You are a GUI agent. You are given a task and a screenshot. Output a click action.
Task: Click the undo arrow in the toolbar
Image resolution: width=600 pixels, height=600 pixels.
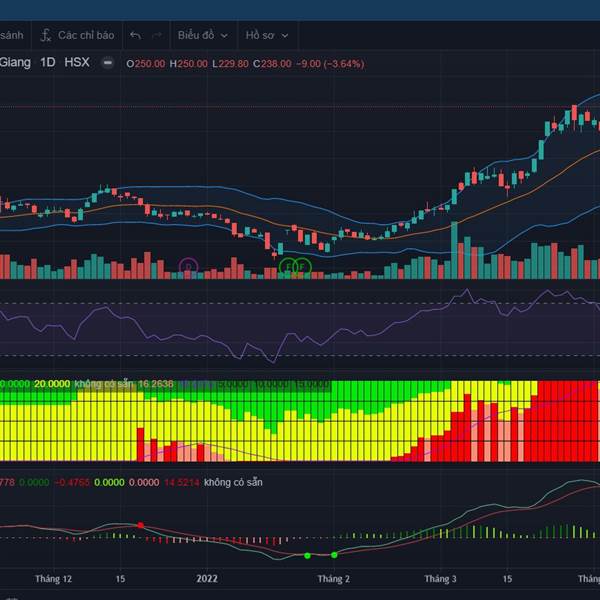point(135,35)
